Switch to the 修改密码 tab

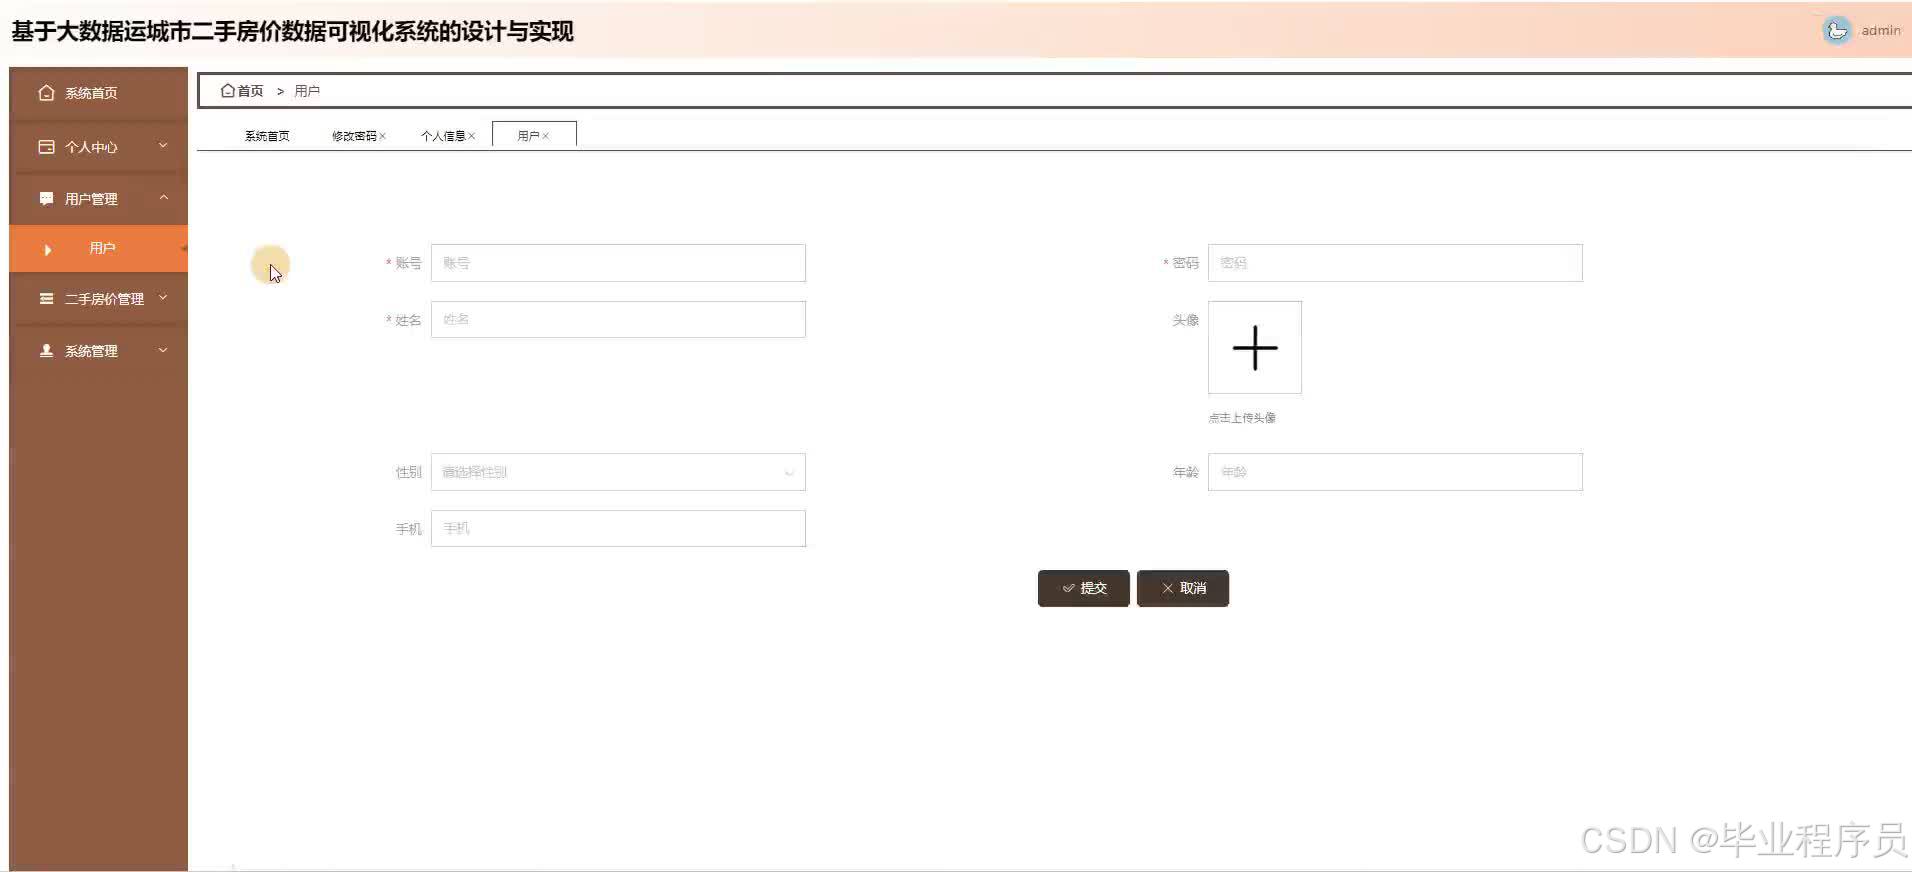coord(354,136)
